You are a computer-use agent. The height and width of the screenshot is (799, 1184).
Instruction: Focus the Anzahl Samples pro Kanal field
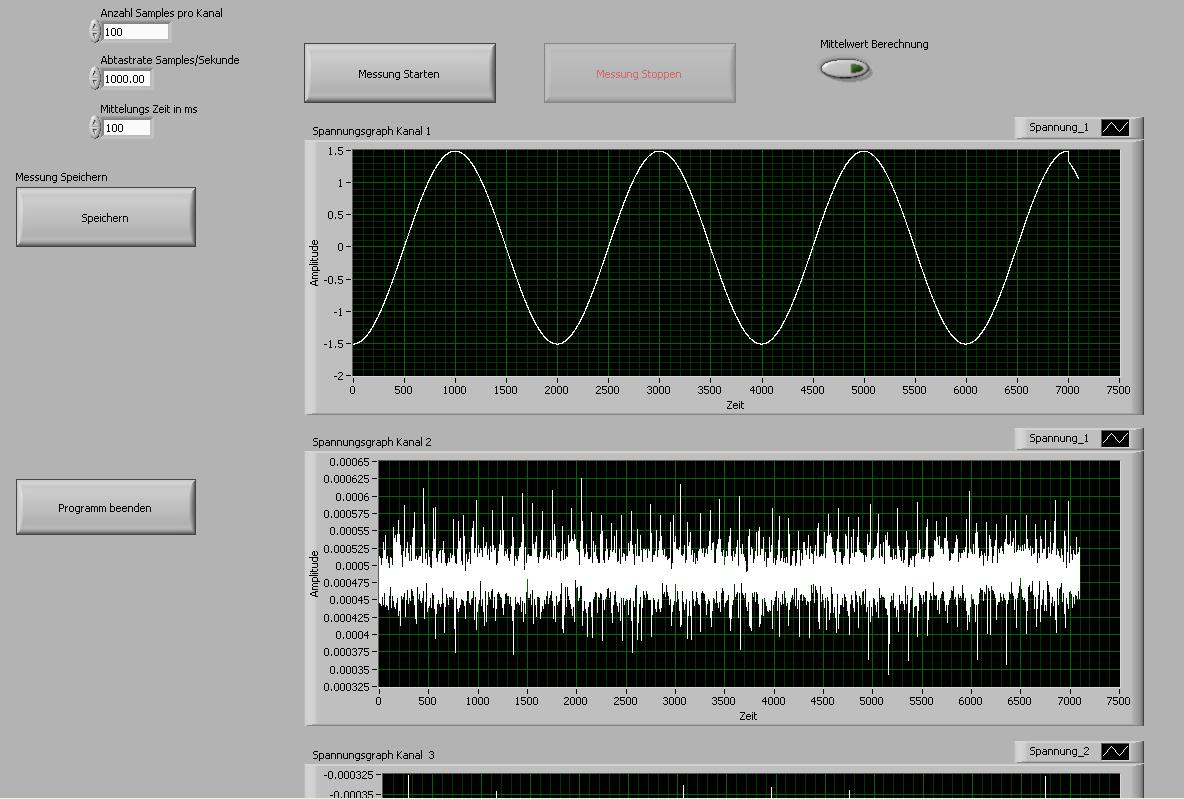pyautogui.click(x=135, y=32)
